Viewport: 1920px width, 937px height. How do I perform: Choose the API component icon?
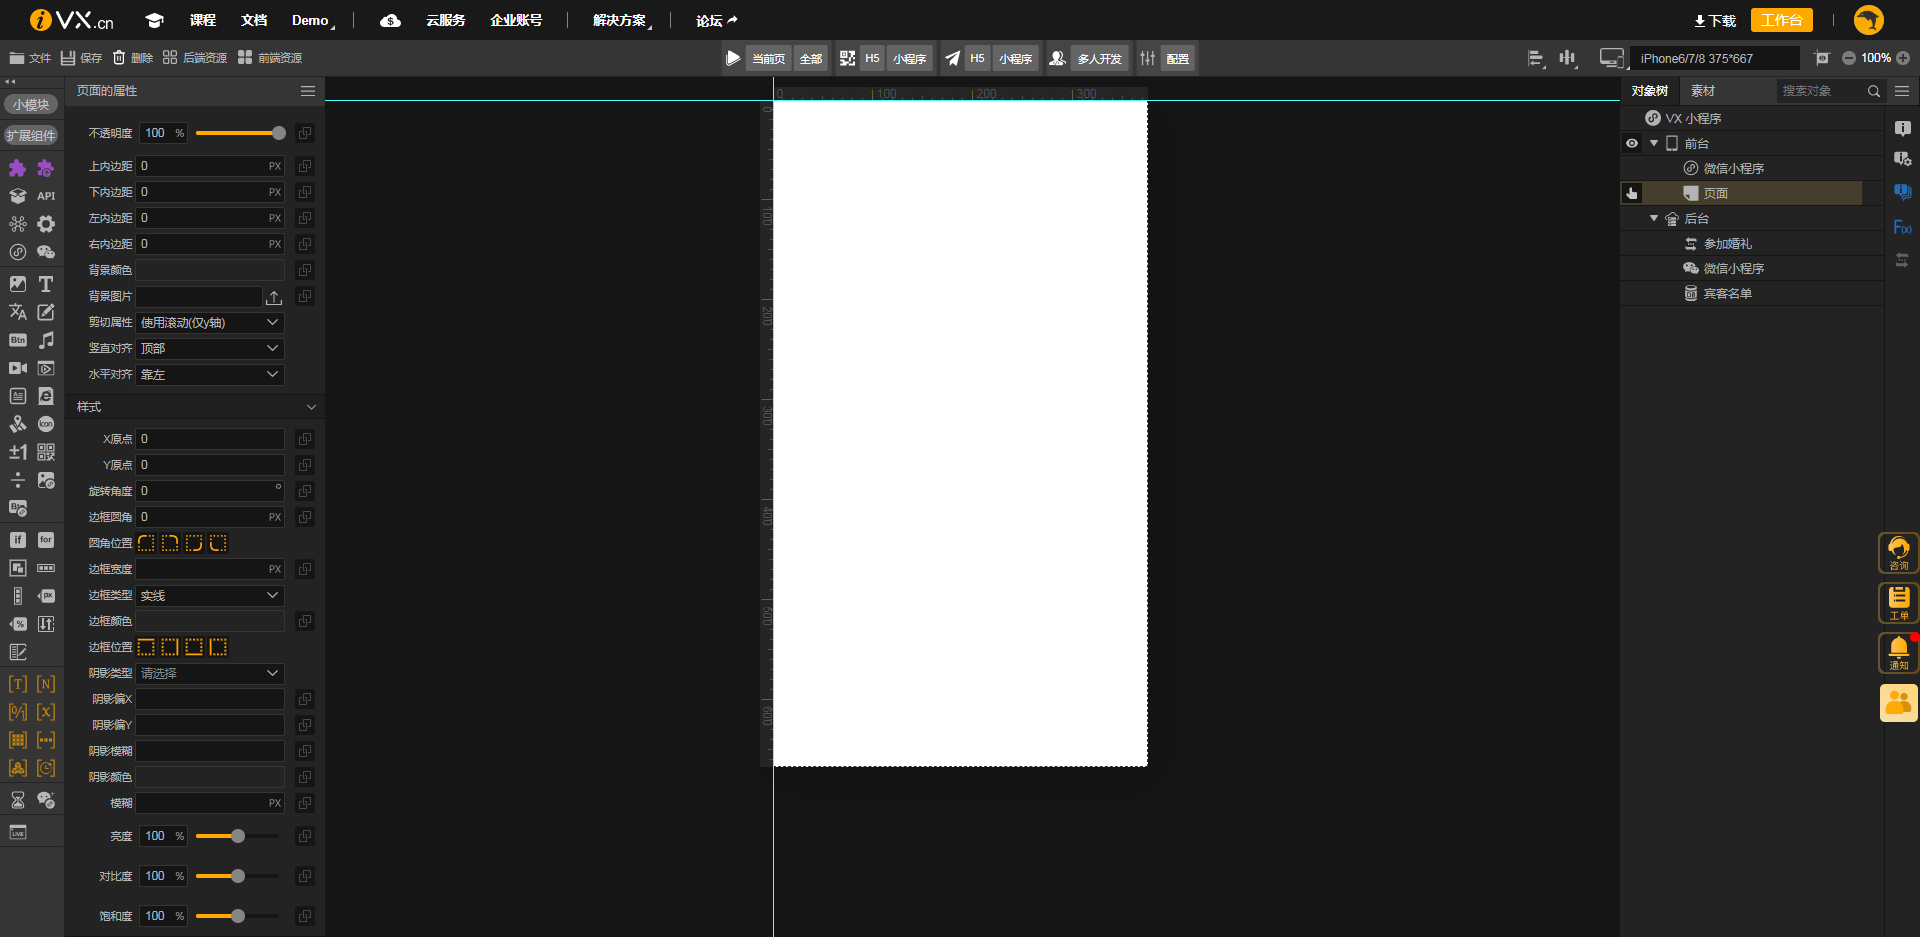(46, 196)
